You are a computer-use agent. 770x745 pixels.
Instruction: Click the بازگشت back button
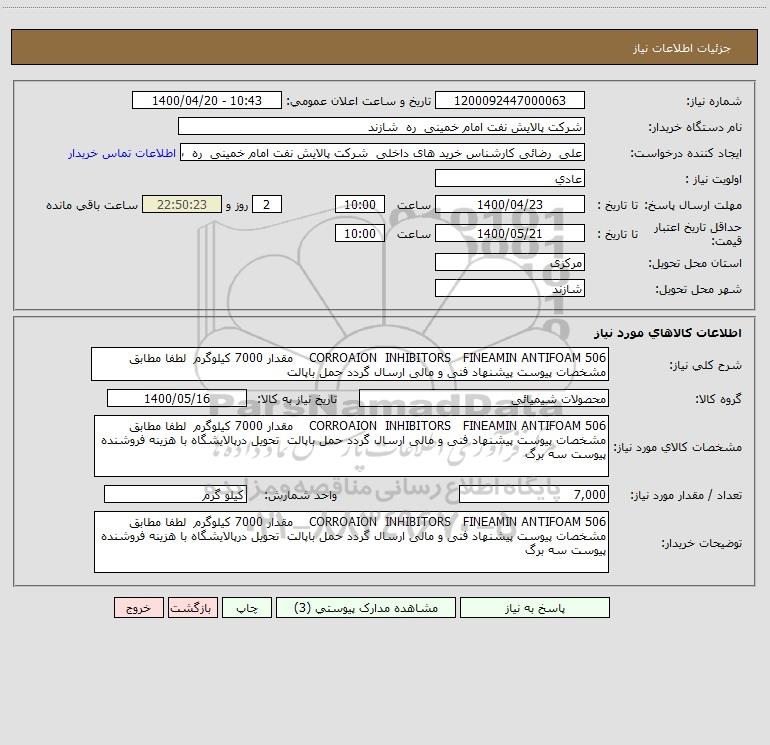pyautogui.click(x=192, y=608)
